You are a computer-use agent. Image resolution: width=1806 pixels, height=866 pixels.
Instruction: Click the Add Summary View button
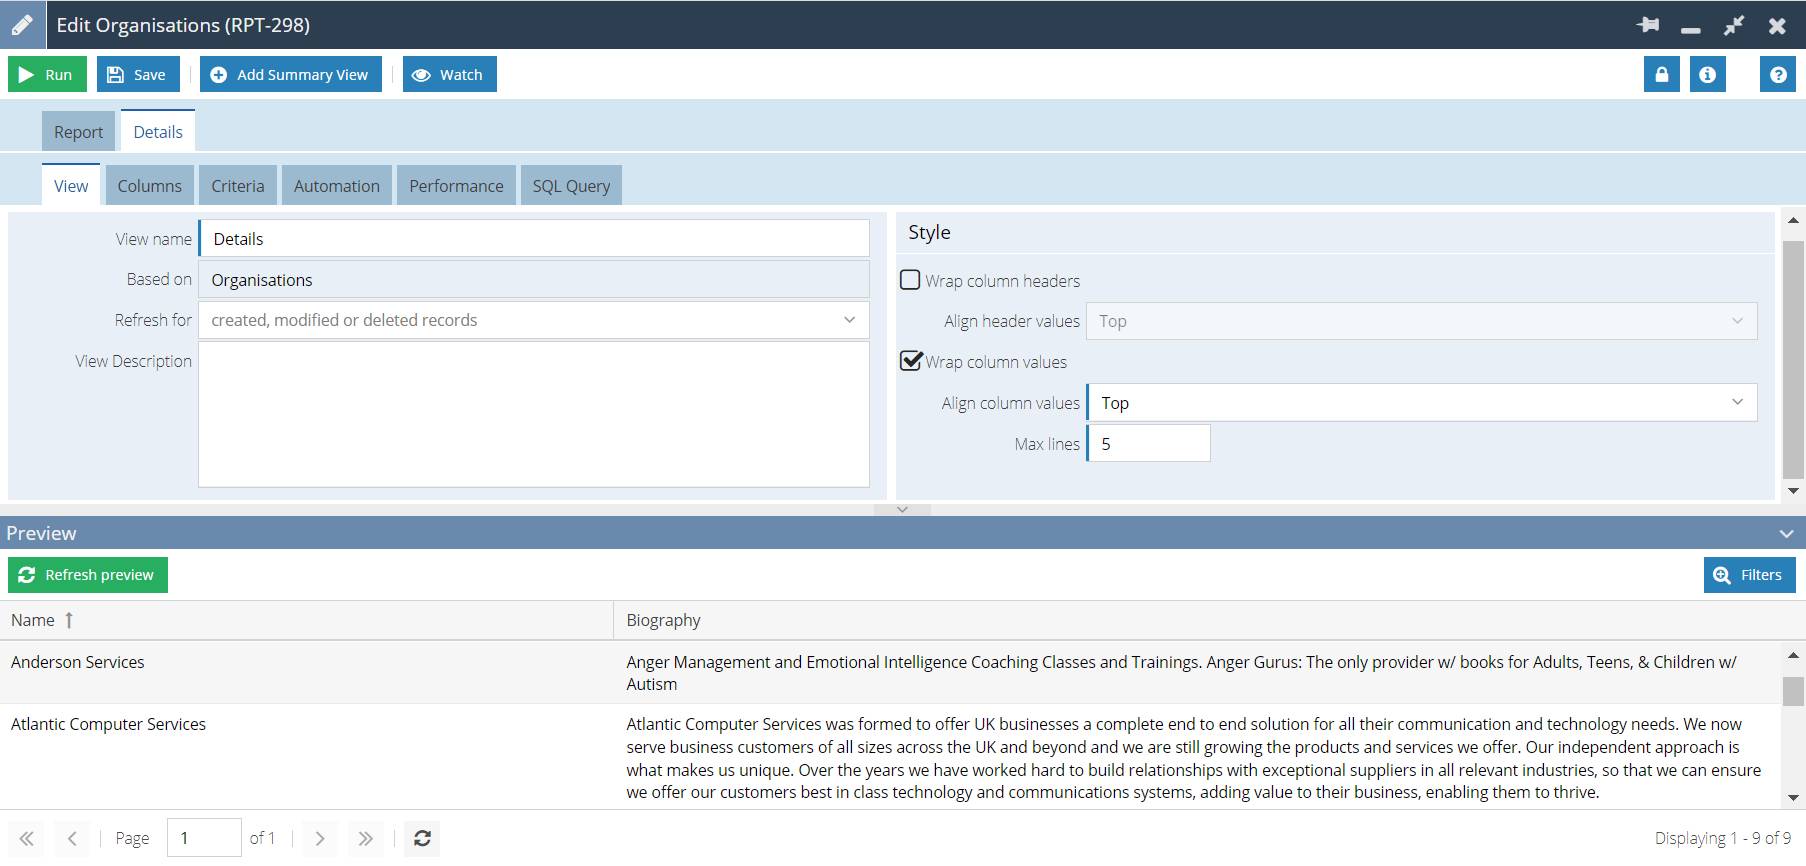[x=291, y=75]
